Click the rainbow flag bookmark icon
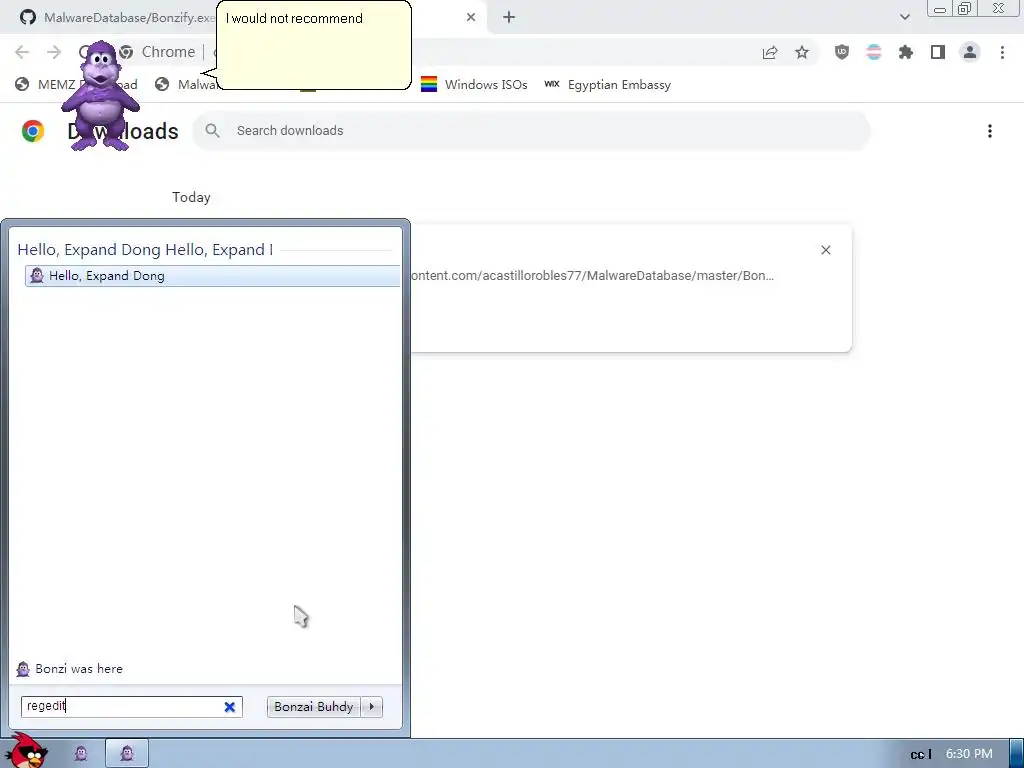 (x=429, y=84)
